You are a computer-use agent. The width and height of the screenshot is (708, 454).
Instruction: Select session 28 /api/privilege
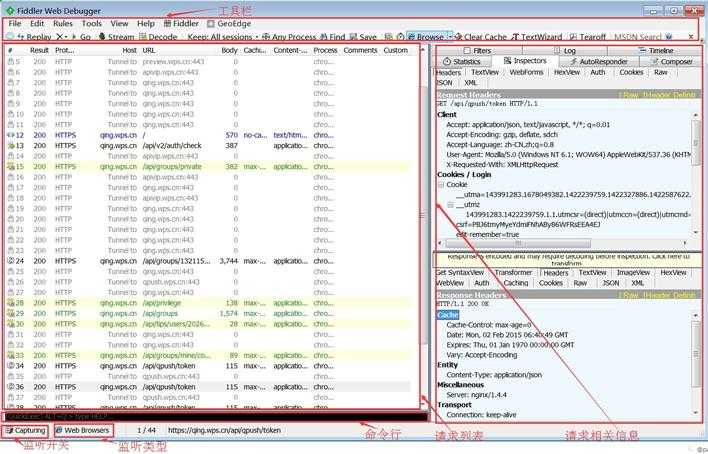pos(208,303)
